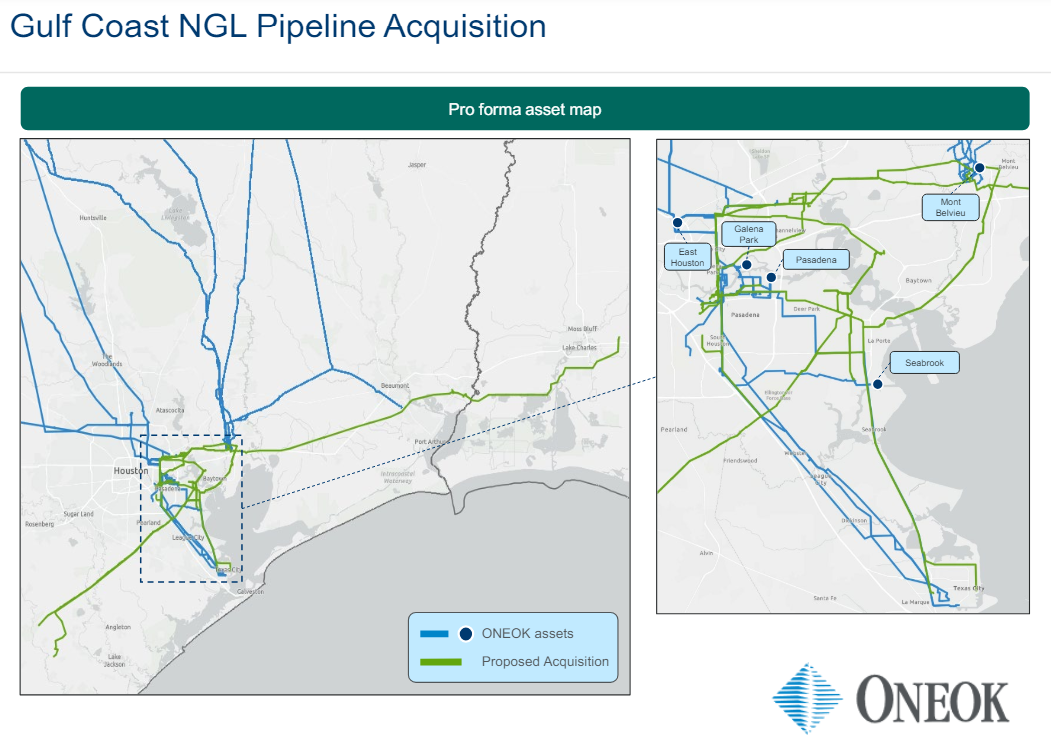Click the Galena Park callout label
The width and height of the screenshot is (1051, 739).
pos(749,234)
